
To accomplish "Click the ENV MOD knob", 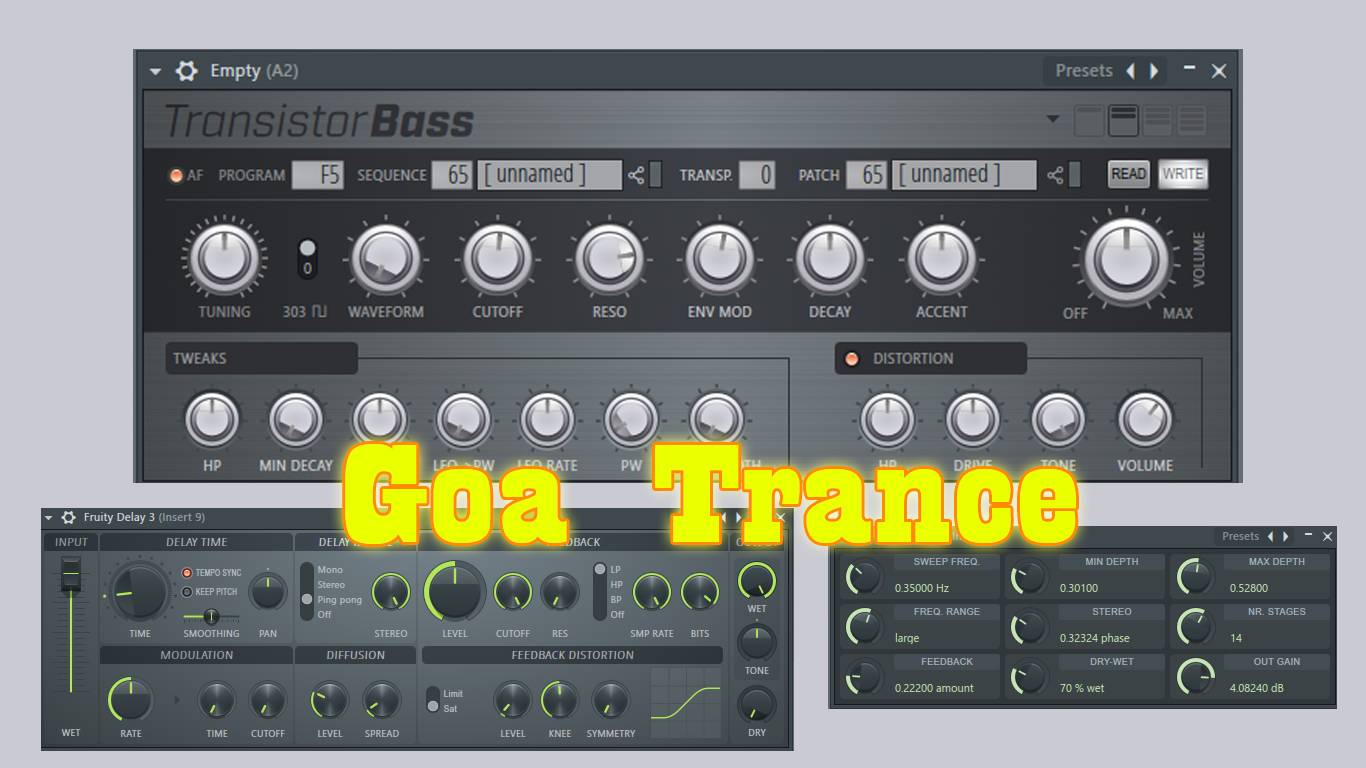I will point(720,259).
